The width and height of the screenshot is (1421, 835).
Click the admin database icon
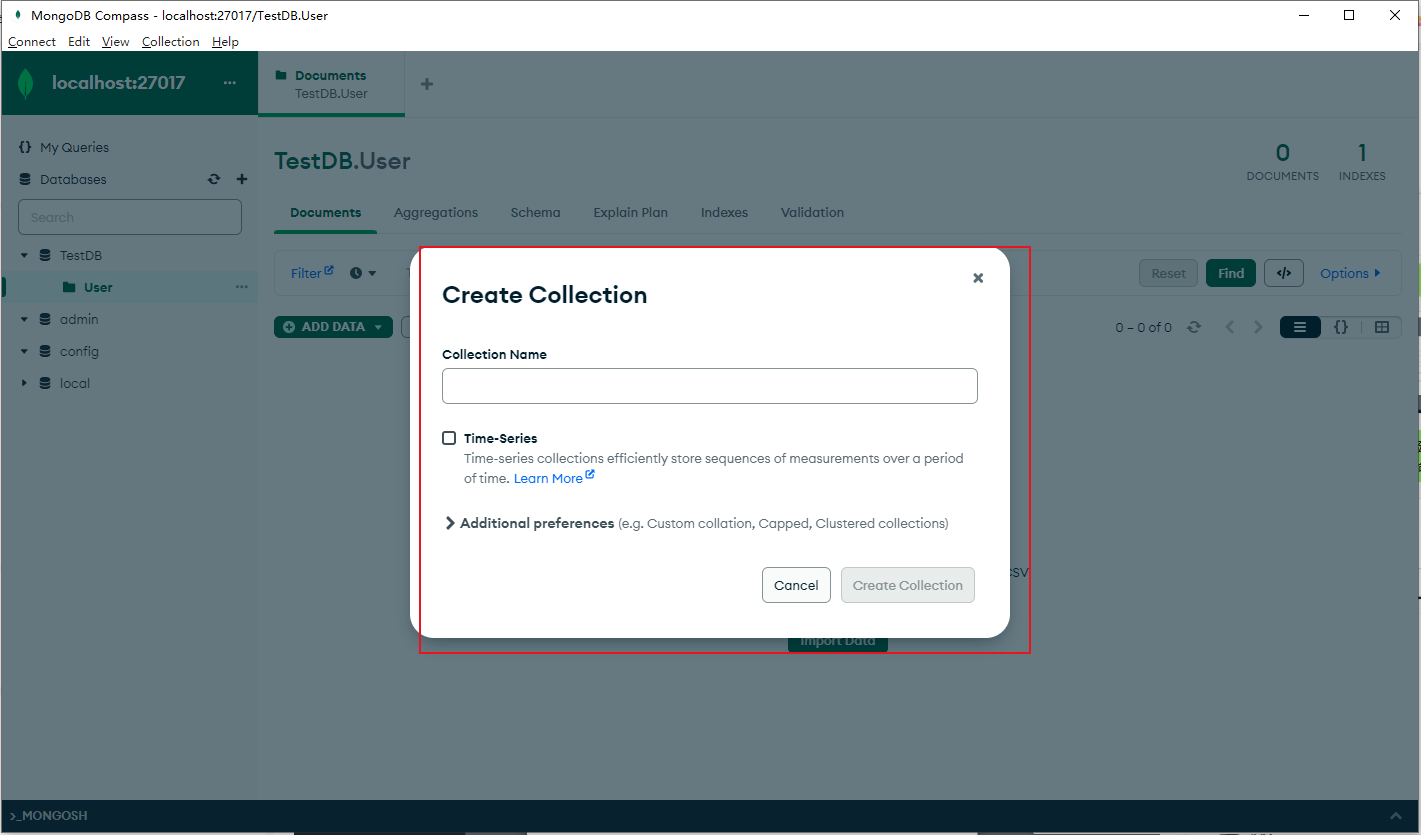click(45, 320)
